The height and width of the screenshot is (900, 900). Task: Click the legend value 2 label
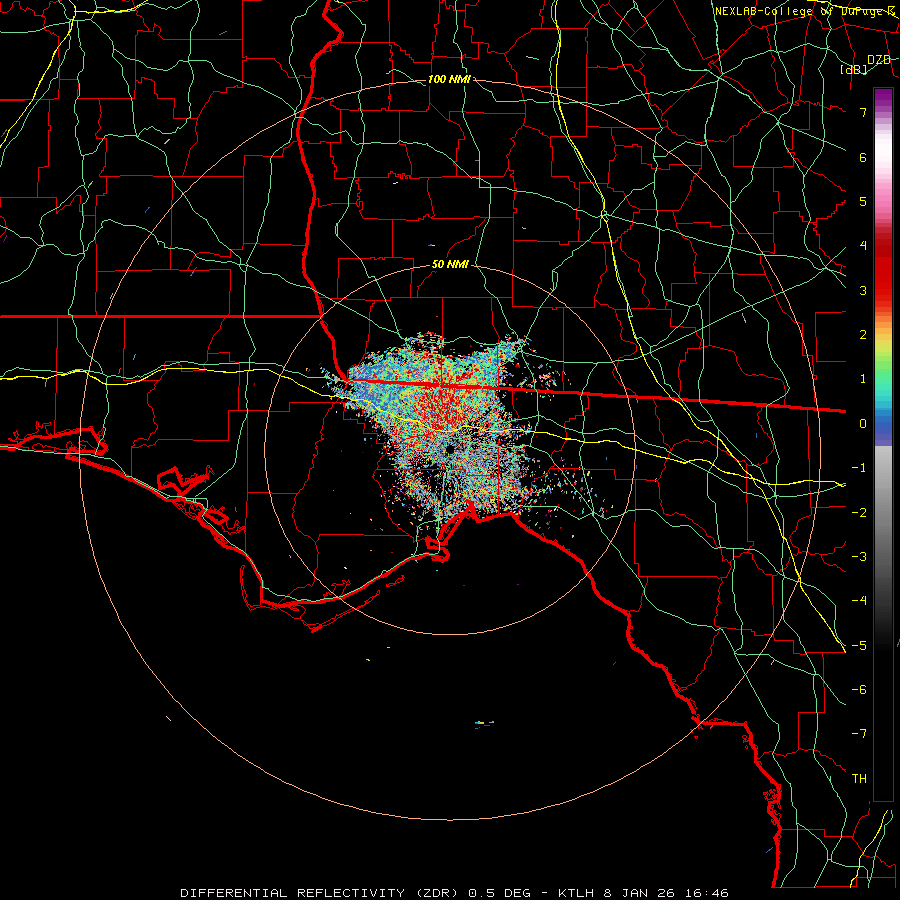pyautogui.click(x=863, y=335)
